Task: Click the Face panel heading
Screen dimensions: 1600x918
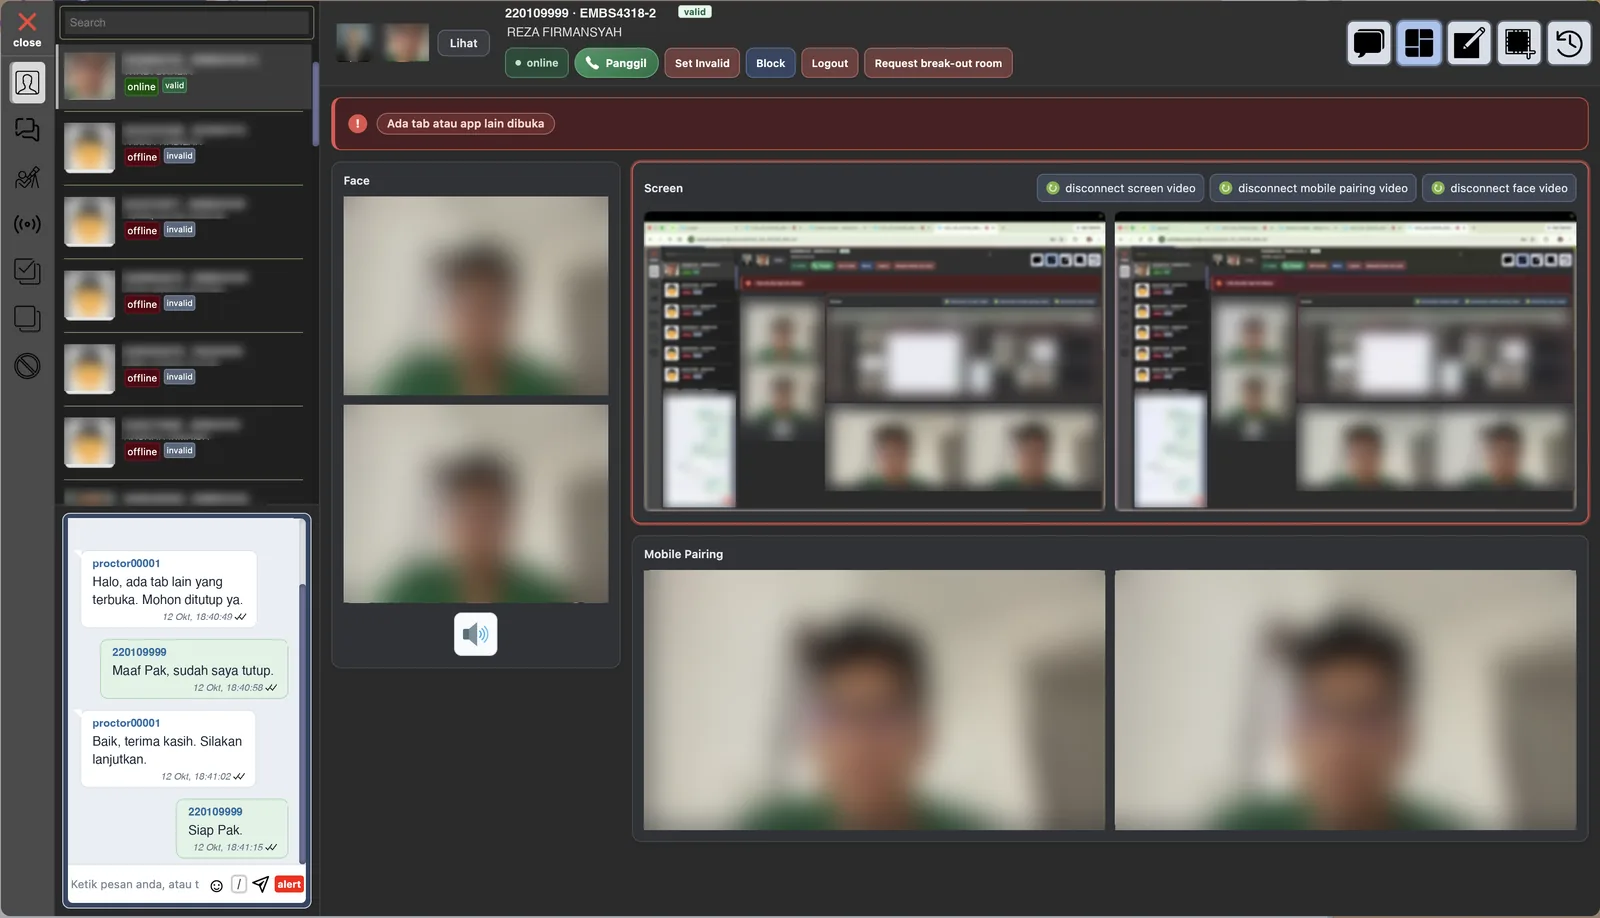Action: (x=356, y=181)
